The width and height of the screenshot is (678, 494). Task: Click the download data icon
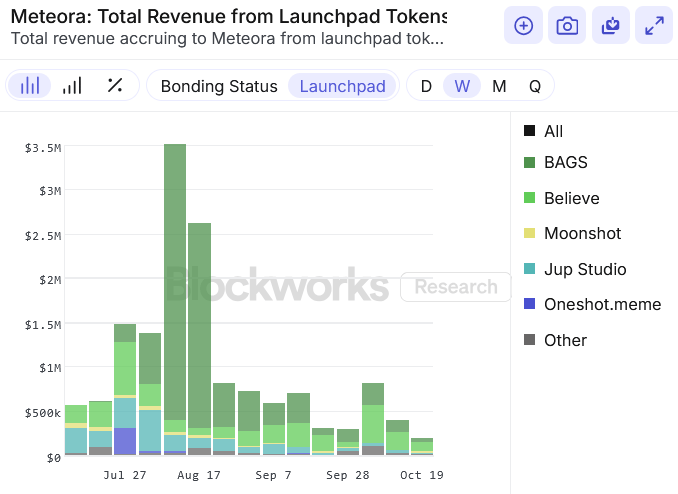(610, 26)
